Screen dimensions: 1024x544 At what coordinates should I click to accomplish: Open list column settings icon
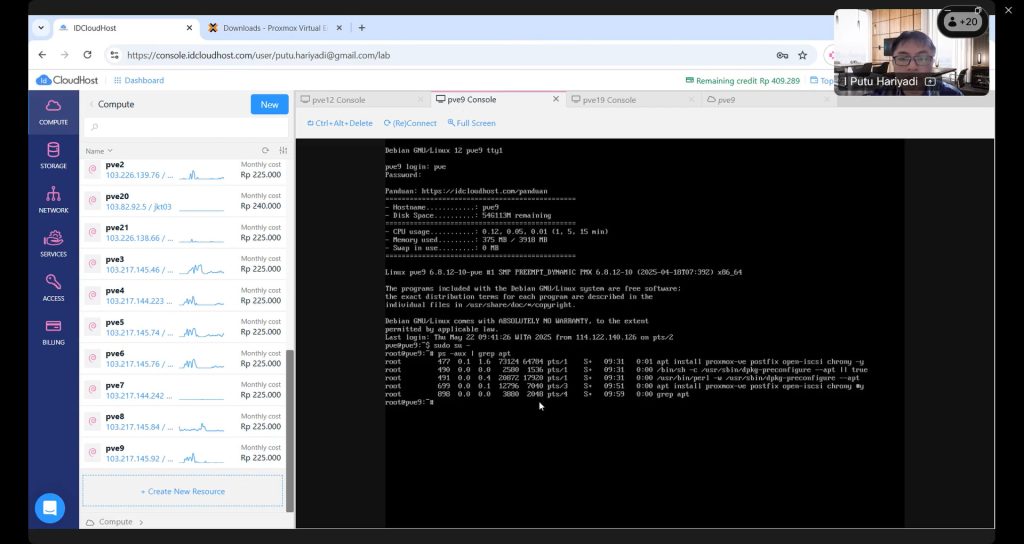point(283,150)
